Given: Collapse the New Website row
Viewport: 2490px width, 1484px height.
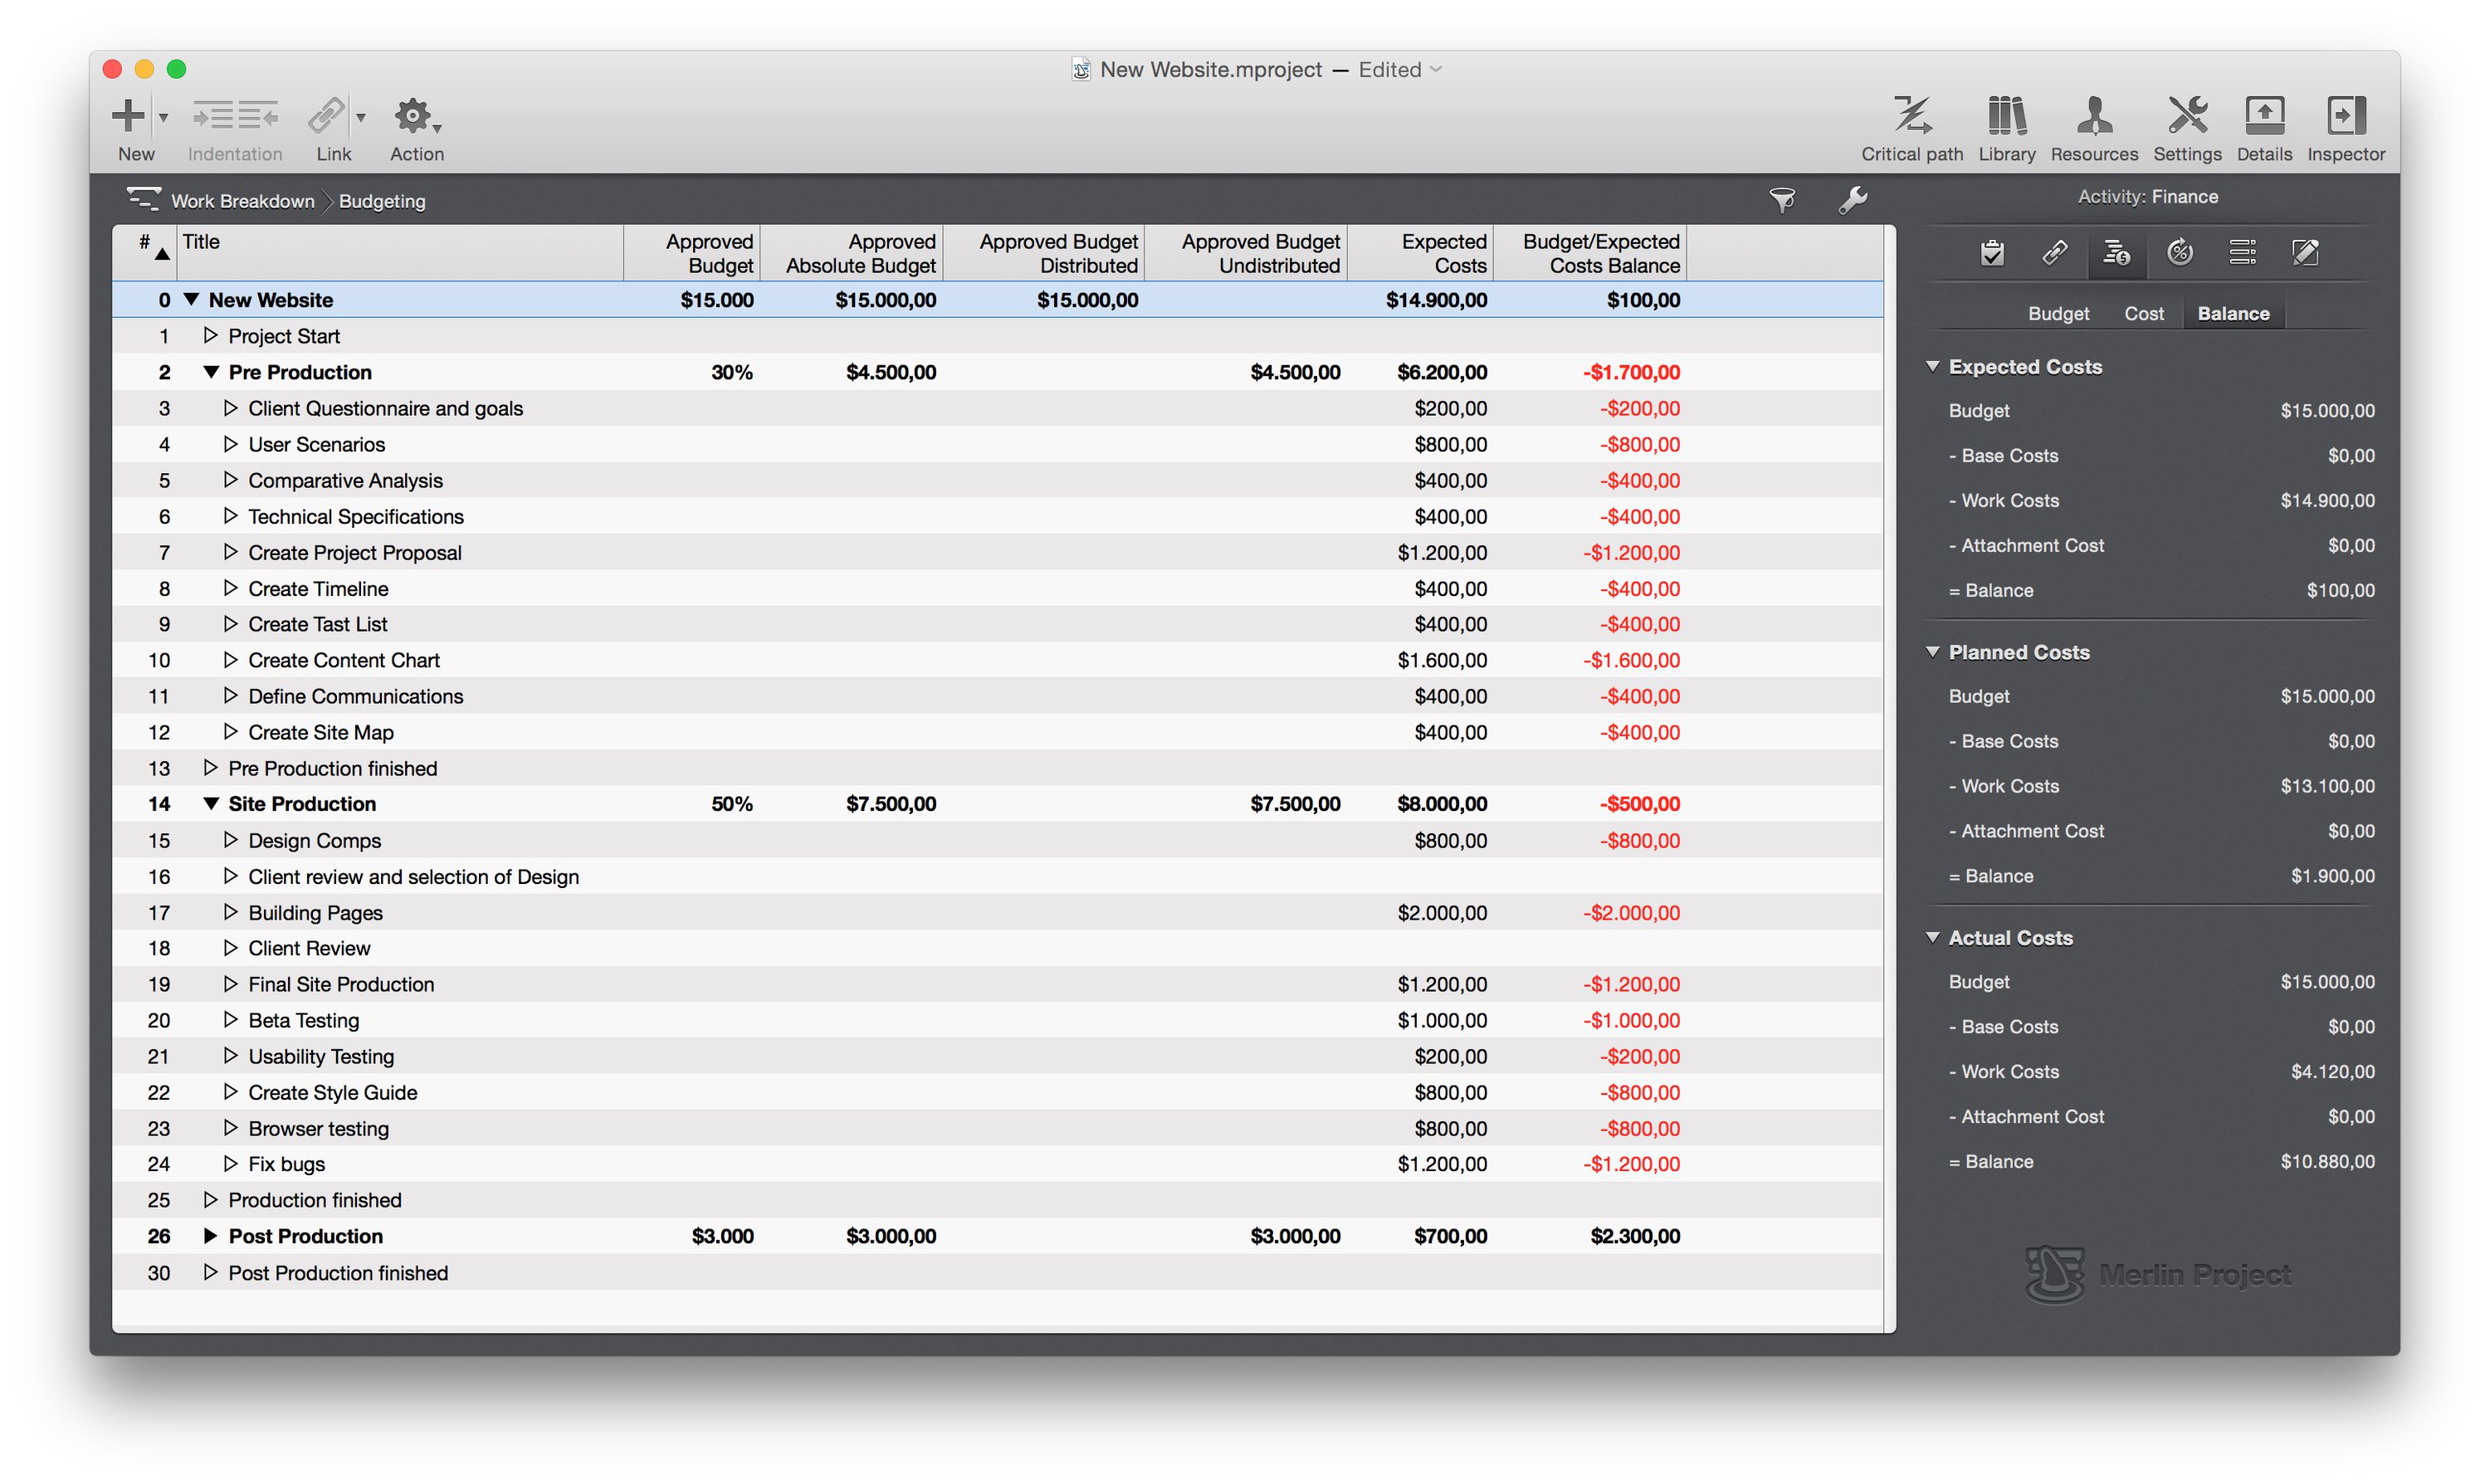Looking at the screenshot, I should click(x=191, y=299).
